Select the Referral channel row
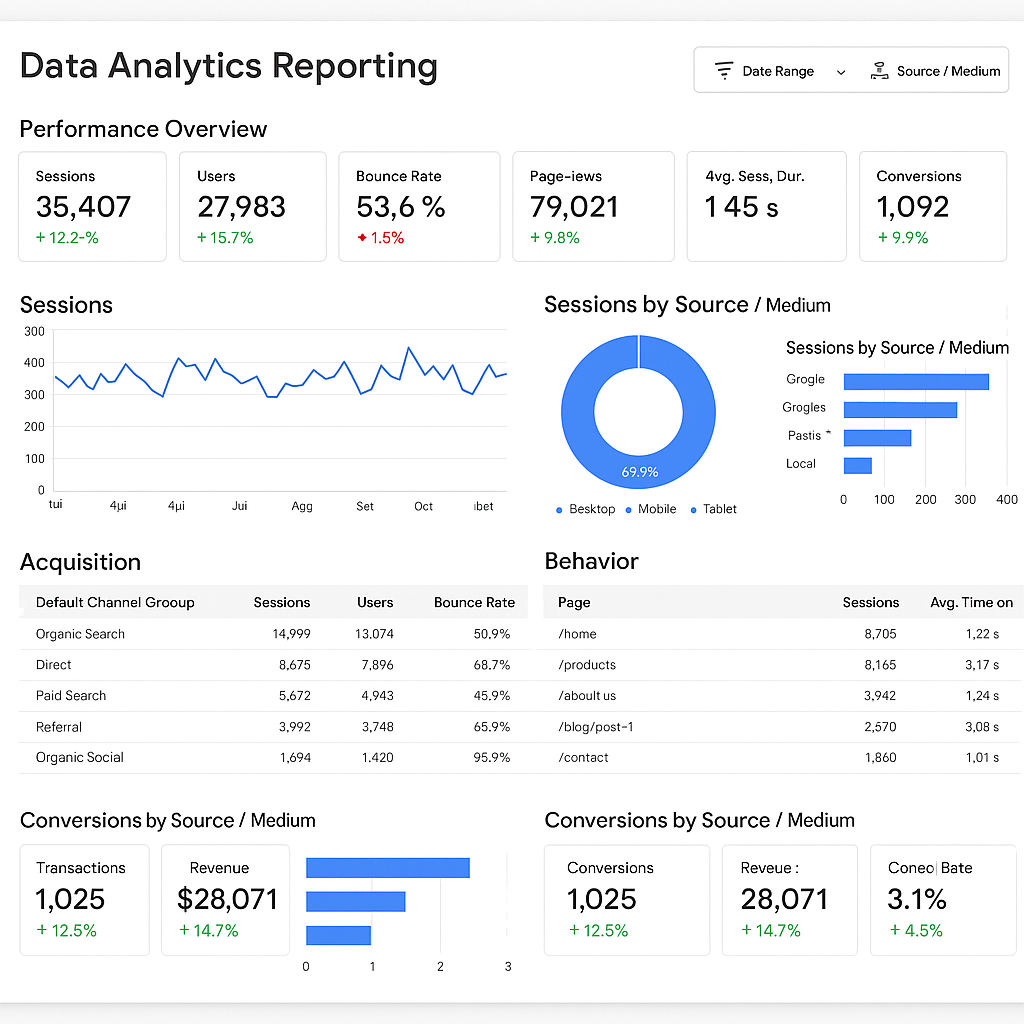The height and width of the screenshot is (1024, 1024). (273, 727)
